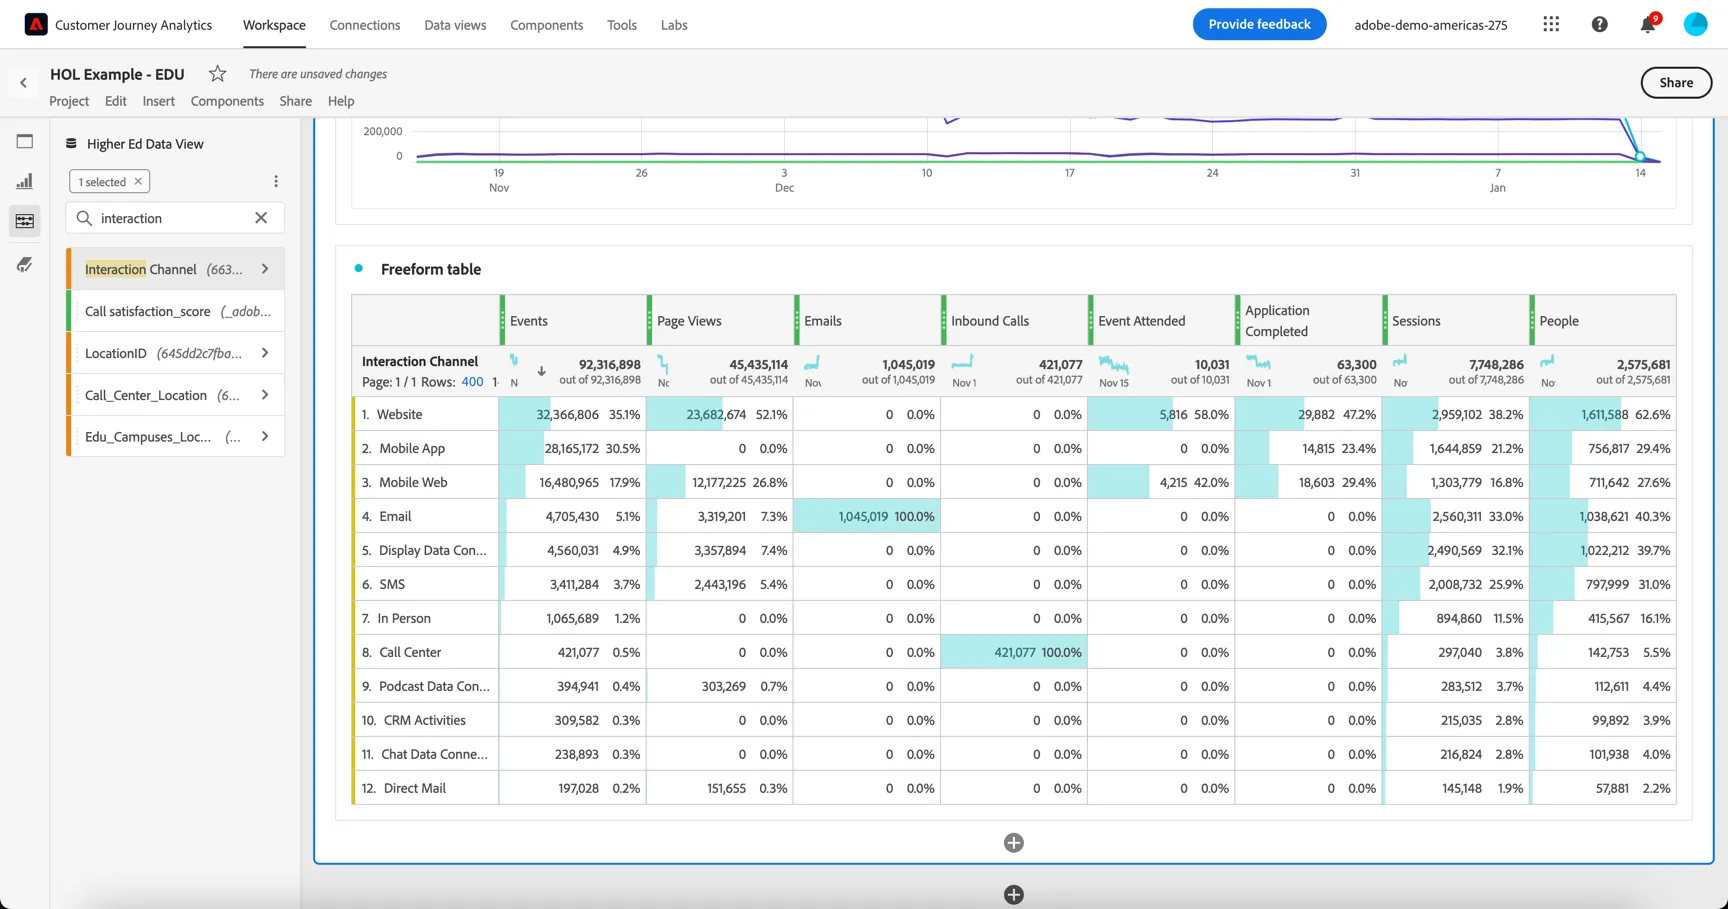
Task: Remove the '1 selected' filter tag
Action: (x=138, y=181)
